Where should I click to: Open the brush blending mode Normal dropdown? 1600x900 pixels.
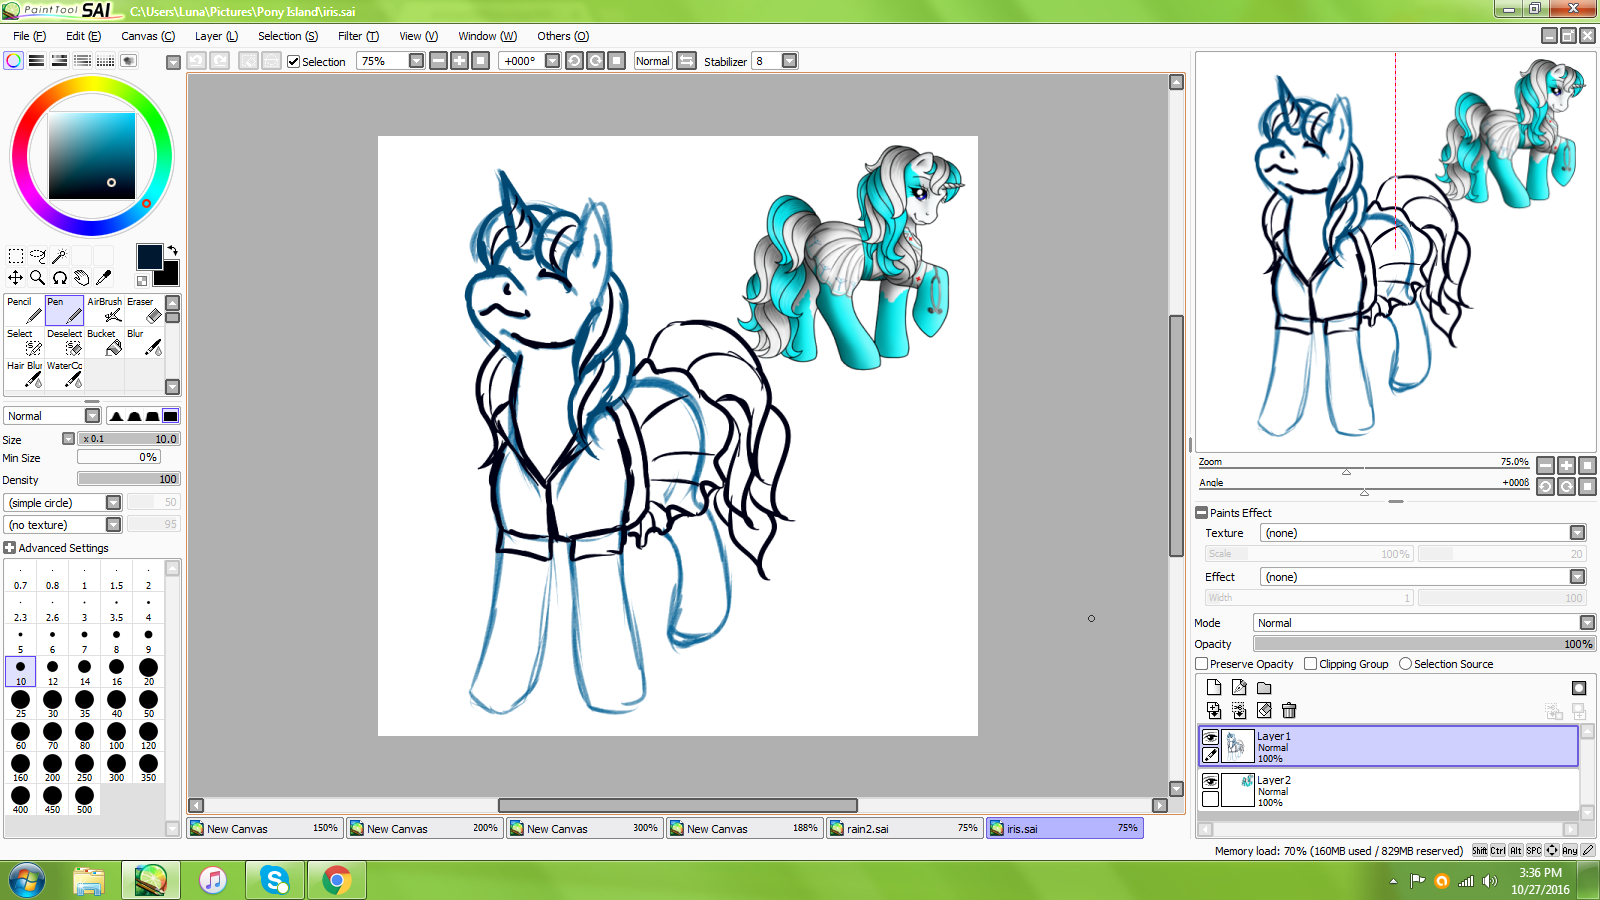92,416
